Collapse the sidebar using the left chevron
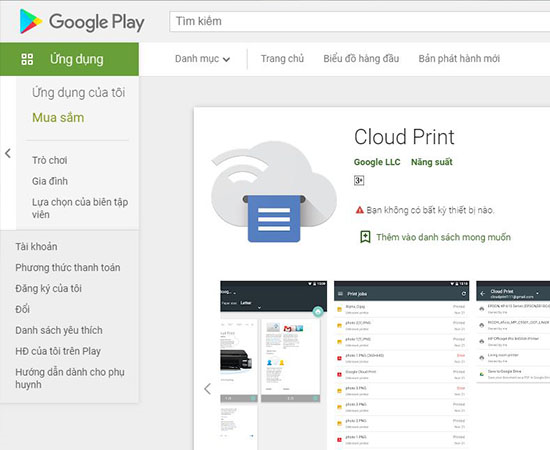Image resolution: width=550 pixels, height=450 pixels. (8, 153)
